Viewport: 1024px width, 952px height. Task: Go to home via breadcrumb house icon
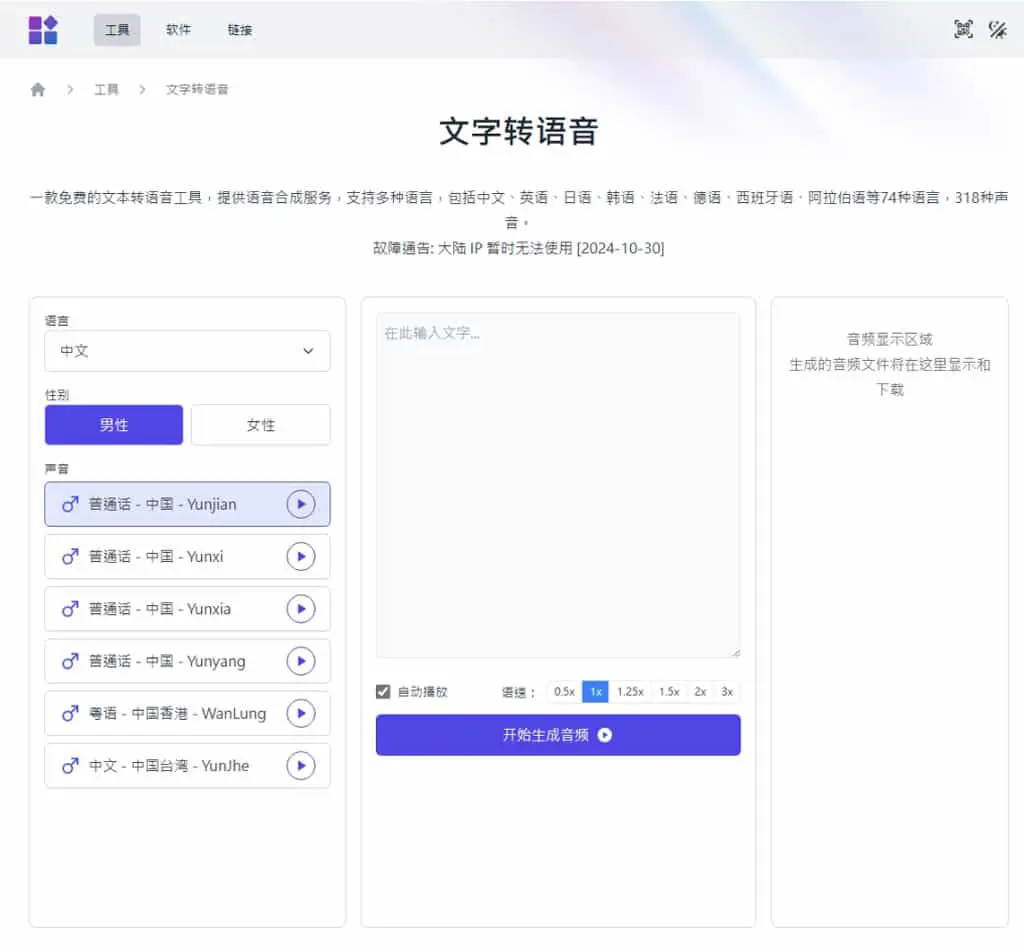point(38,89)
